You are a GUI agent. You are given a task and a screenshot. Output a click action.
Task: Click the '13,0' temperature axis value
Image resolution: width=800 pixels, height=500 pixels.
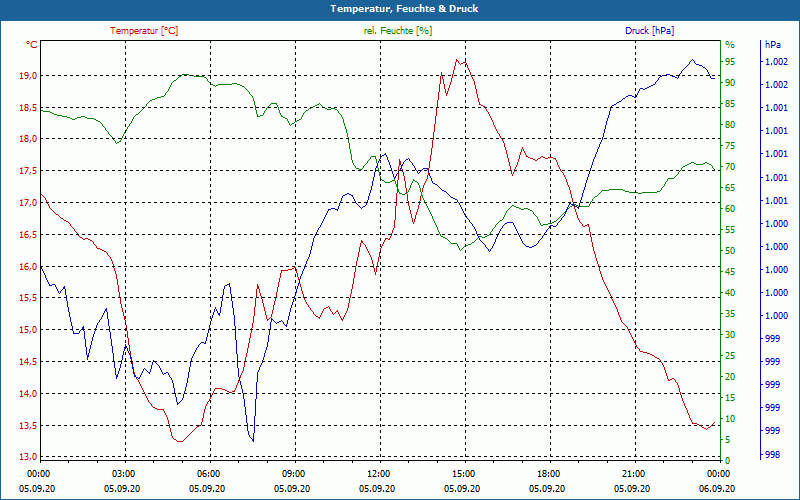coord(29,457)
